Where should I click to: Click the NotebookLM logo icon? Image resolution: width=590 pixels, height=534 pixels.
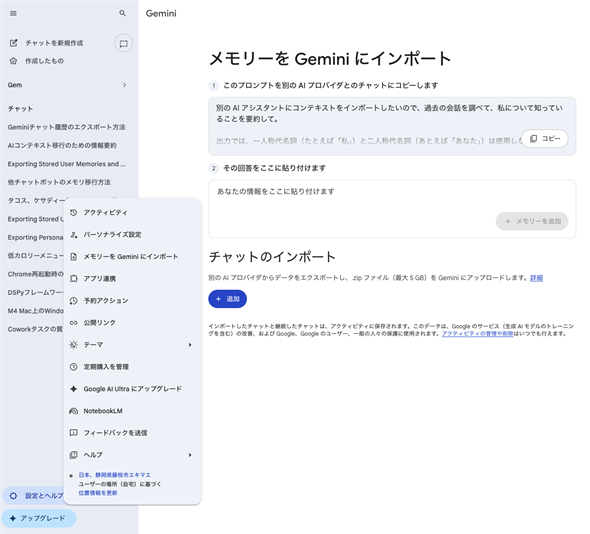[74, 411]
